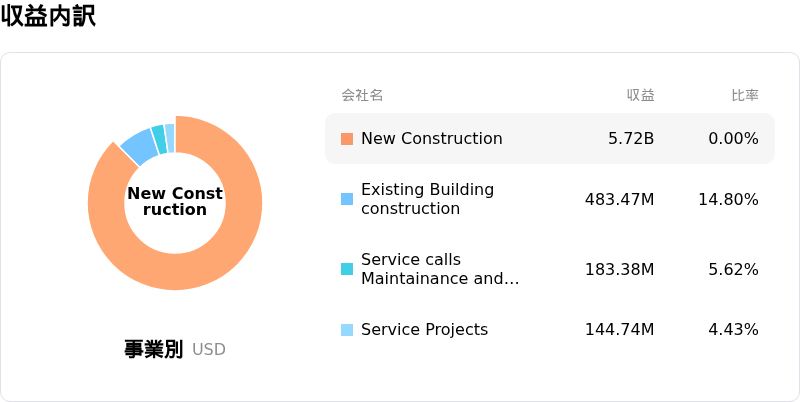The image size is (800, 402).
Task: Click the teal Service calls legend swatch
Action: [x=347, y=269]
